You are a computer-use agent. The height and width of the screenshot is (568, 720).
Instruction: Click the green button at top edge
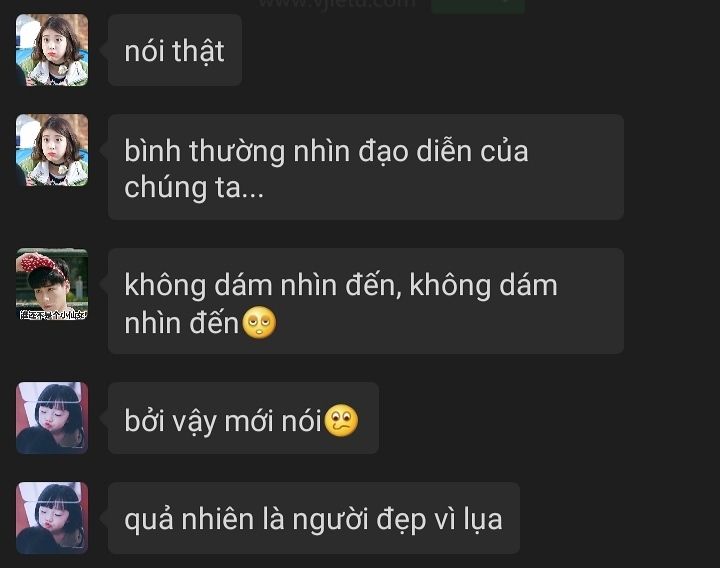[478, 6]
